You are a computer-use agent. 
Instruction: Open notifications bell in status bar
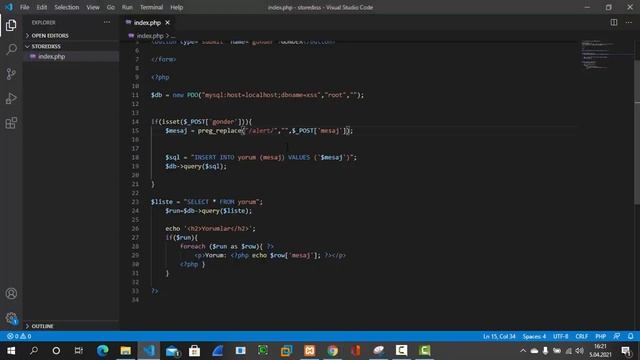631,336
